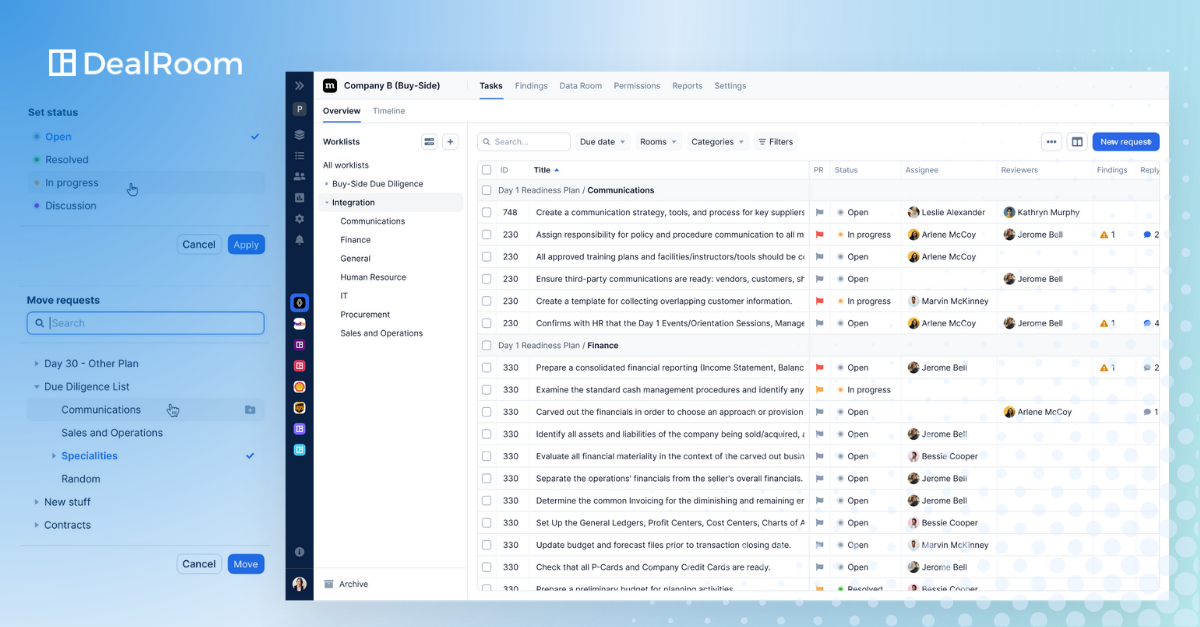Select the Day 1 Readiness Plan / Finance group checkbox
Image resolution: width=1200 pixels, height=627 pixels.
[x=487, y=346]
